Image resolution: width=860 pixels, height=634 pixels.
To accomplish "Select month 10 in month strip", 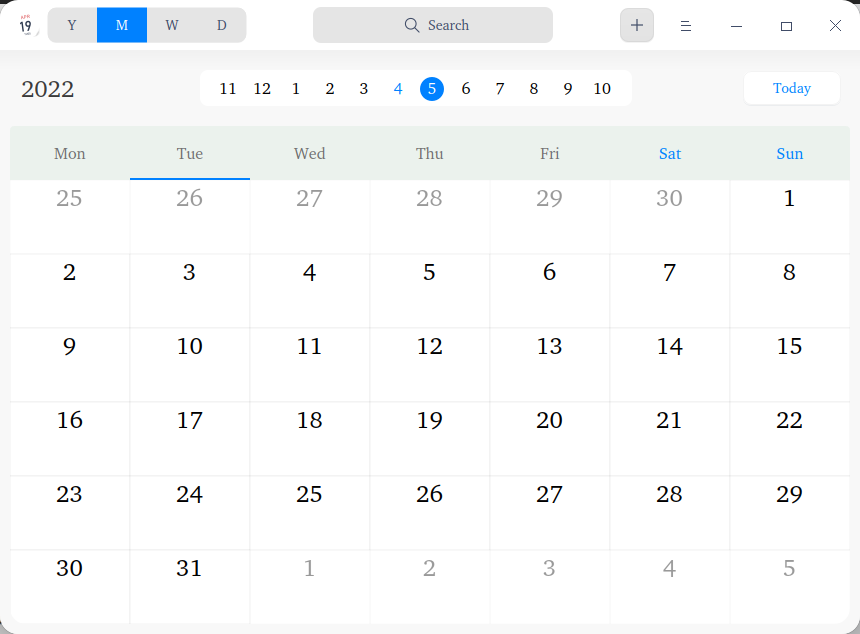I will [602, 88].
